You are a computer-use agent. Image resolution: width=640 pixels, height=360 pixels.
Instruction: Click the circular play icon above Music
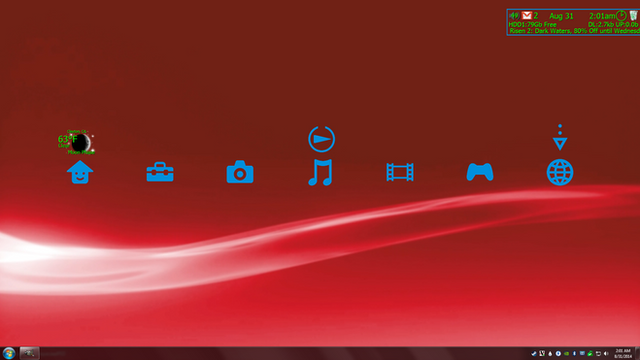pos(322,139)
